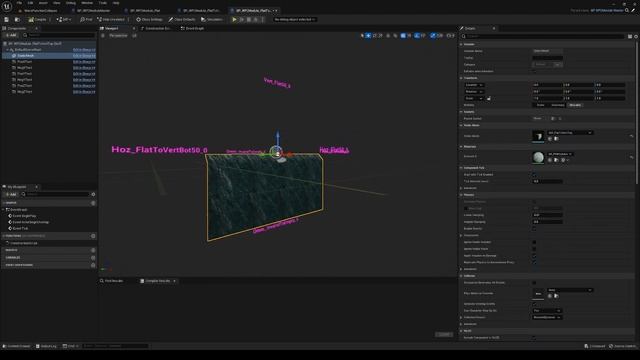Viewport: 640px width, 360px height.
Task: Click the Add button in Components panel
Action: pos(11,35)
